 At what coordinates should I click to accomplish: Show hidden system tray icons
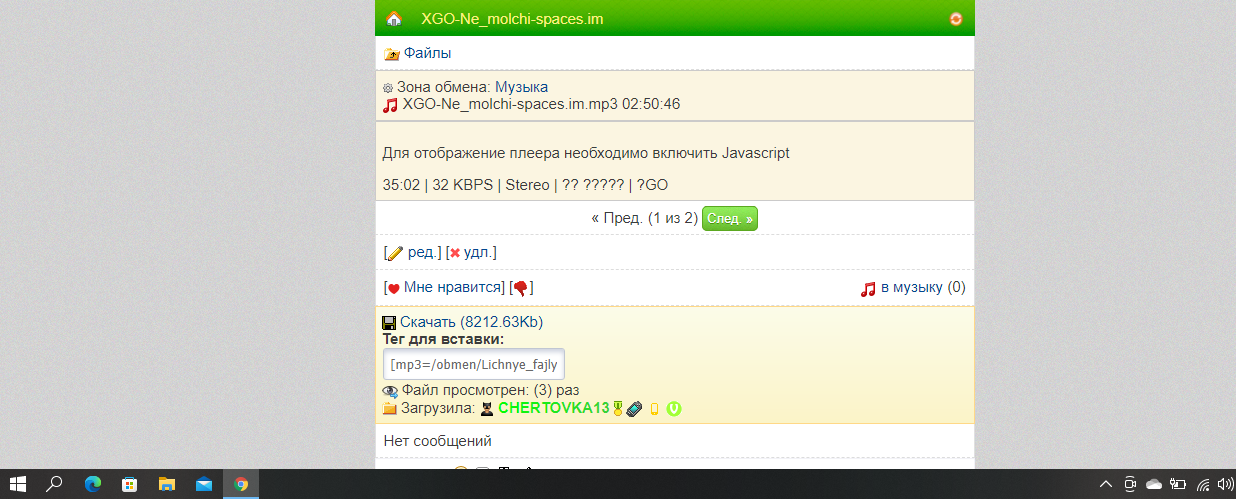coord(1105,484)
